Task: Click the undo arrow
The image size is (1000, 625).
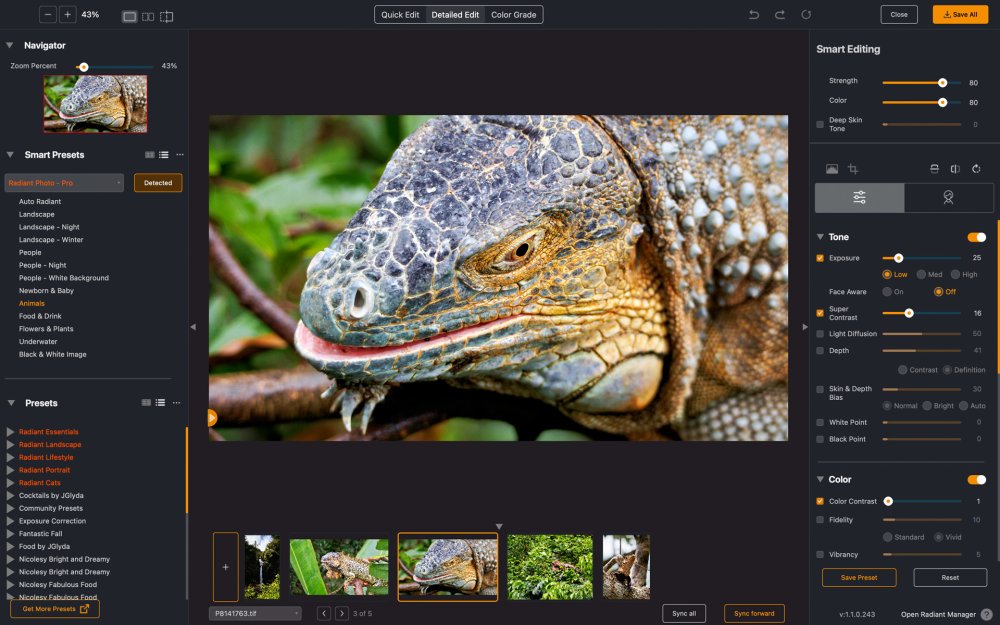Action: (754, 15)
